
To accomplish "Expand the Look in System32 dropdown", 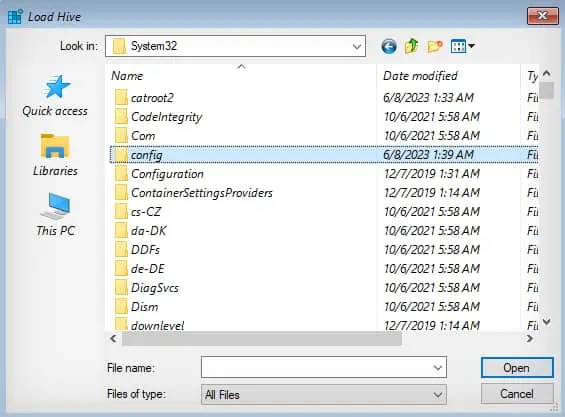I will tap(357, 46).
